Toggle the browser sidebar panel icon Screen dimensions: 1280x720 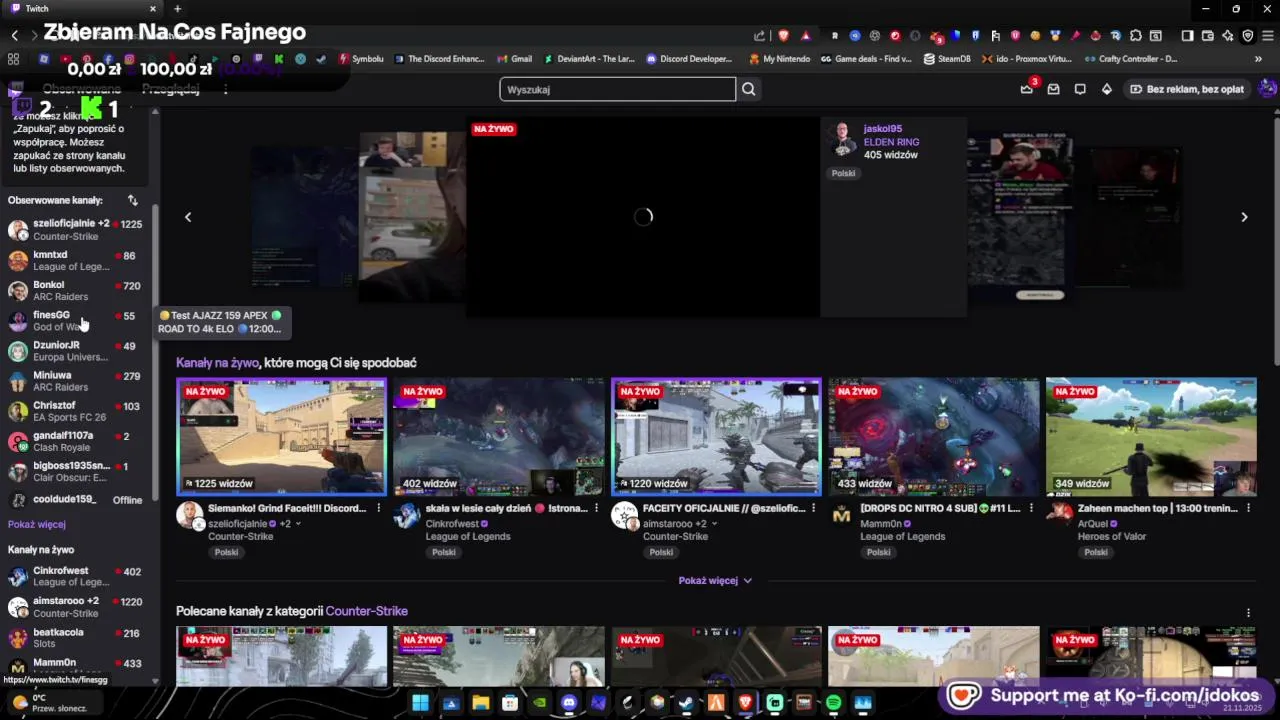pos(1187,36)
